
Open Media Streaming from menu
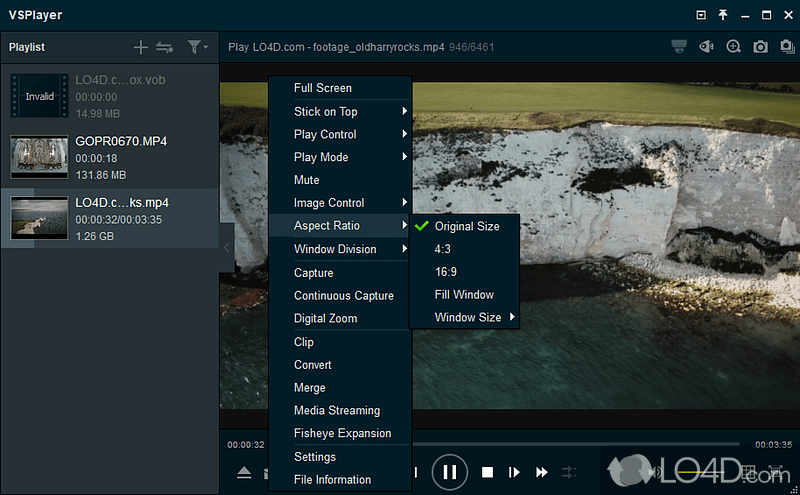(340, 410)
